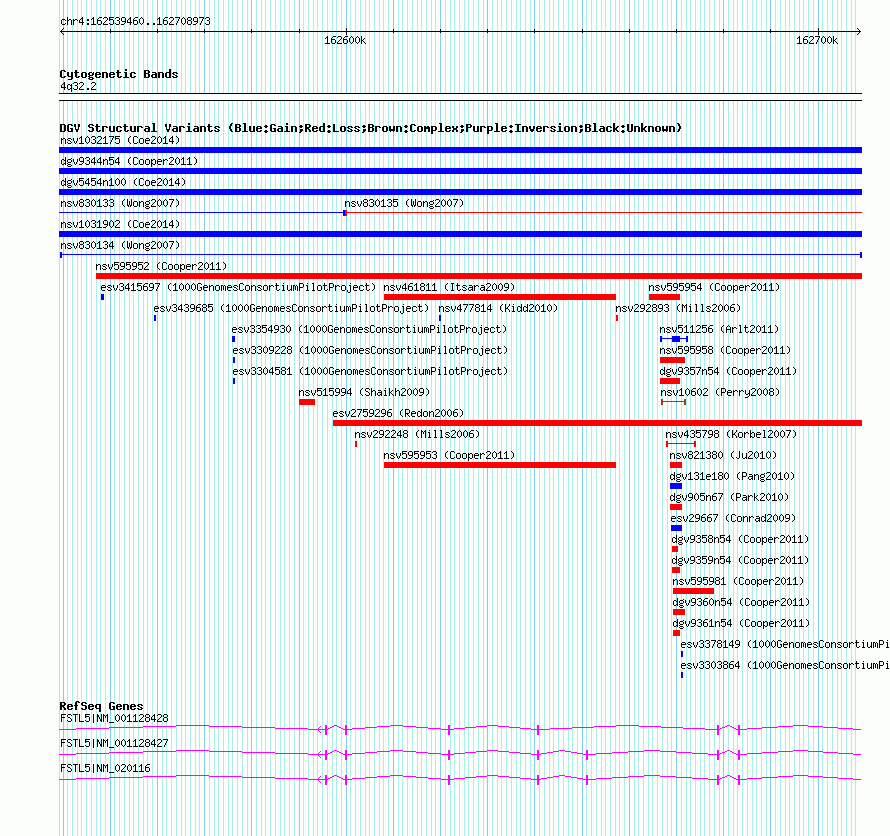Open dgv905n67 (Park2010) entry
890x836 pixels.
729,497
